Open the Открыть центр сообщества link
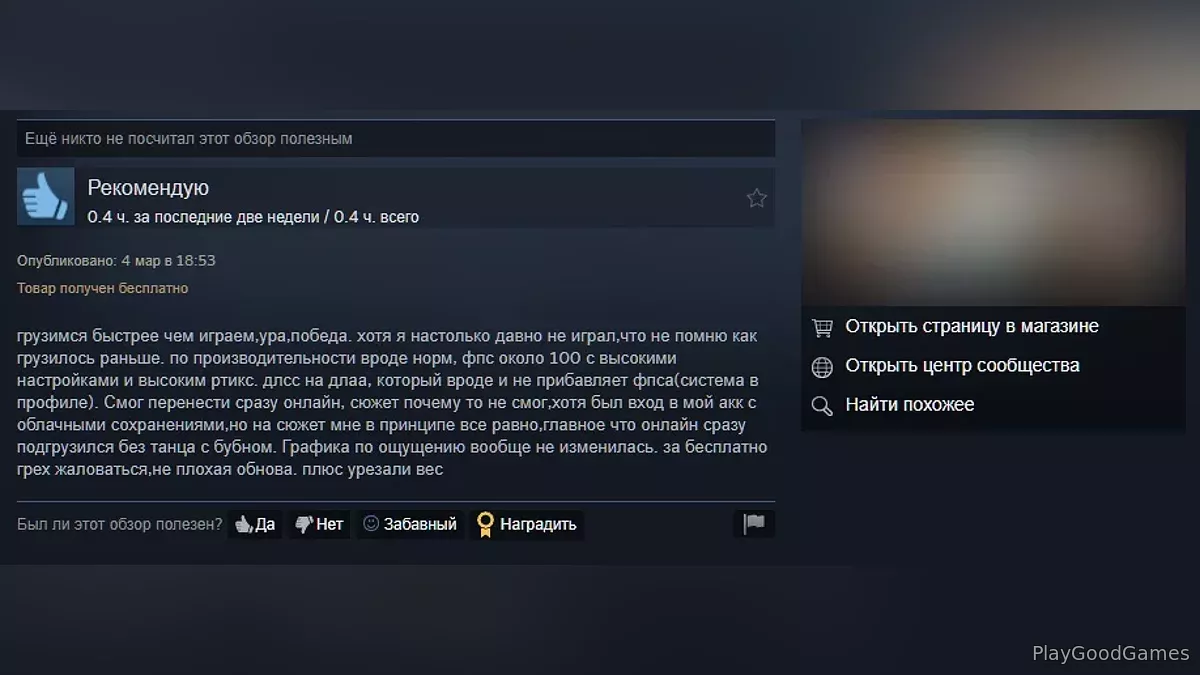 pos(962,365)
